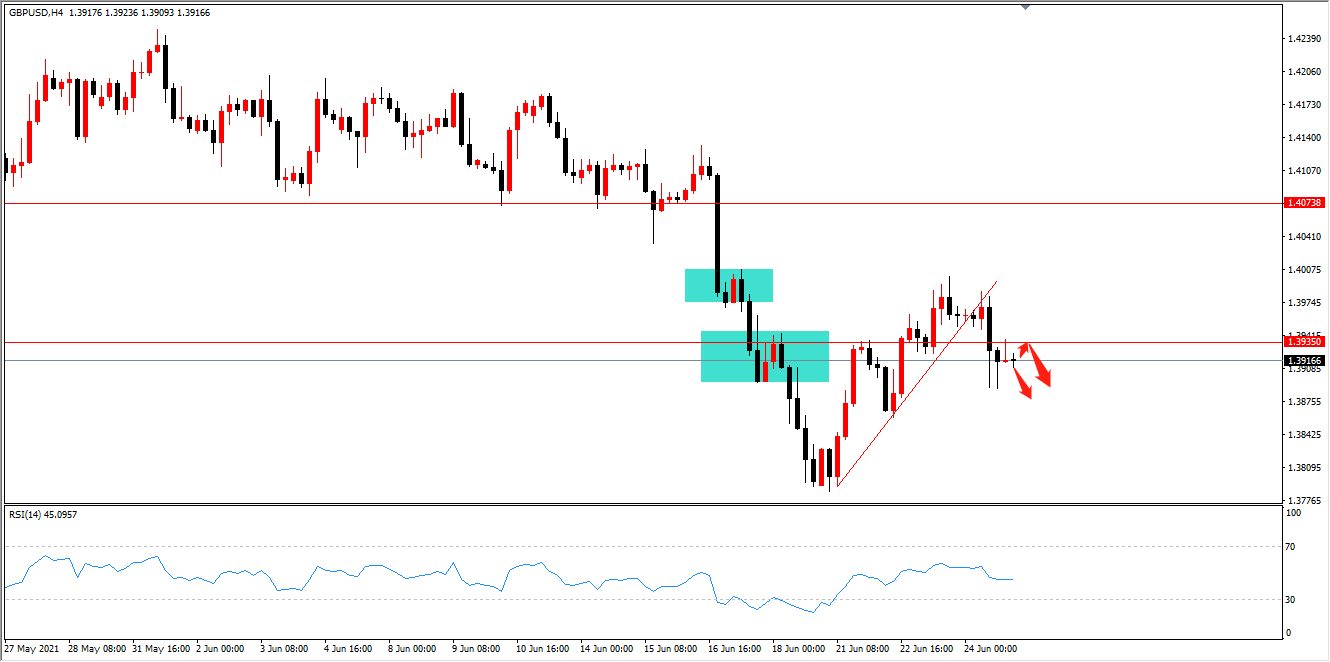Click the RSI 70 level label
The height and width of the screenshot is (662, 1330).
click(1290, 547)
